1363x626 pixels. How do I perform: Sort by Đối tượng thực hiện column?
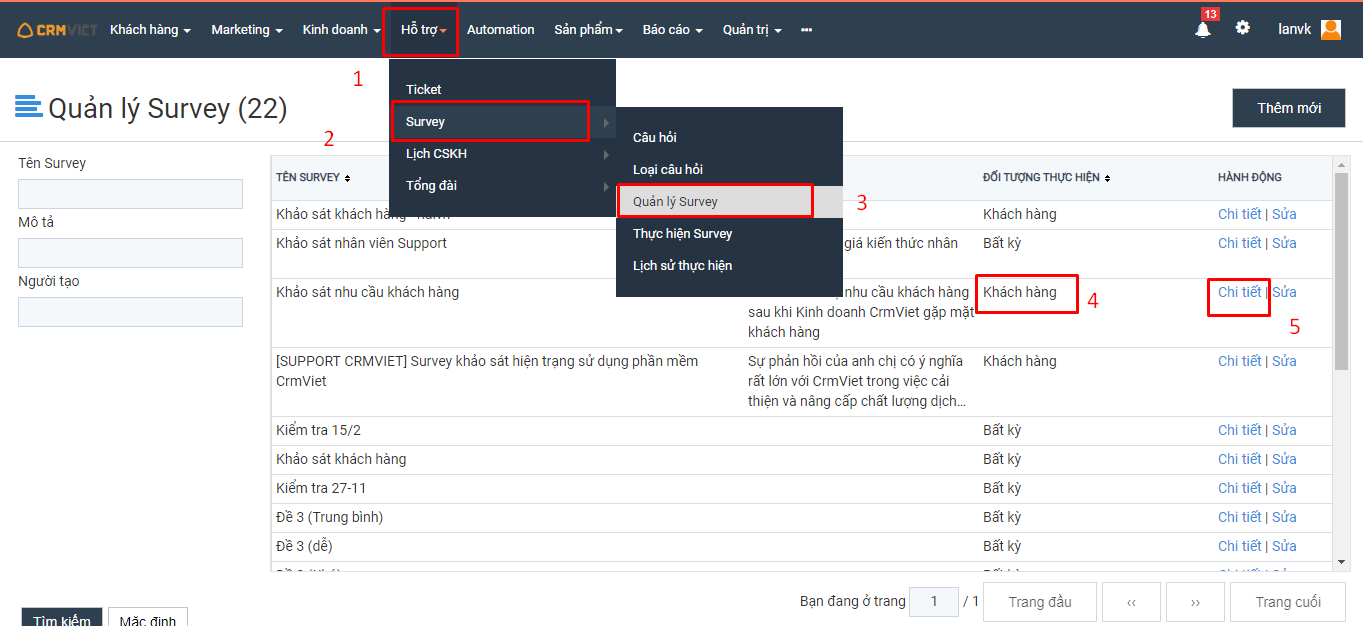pos(1107,178)
